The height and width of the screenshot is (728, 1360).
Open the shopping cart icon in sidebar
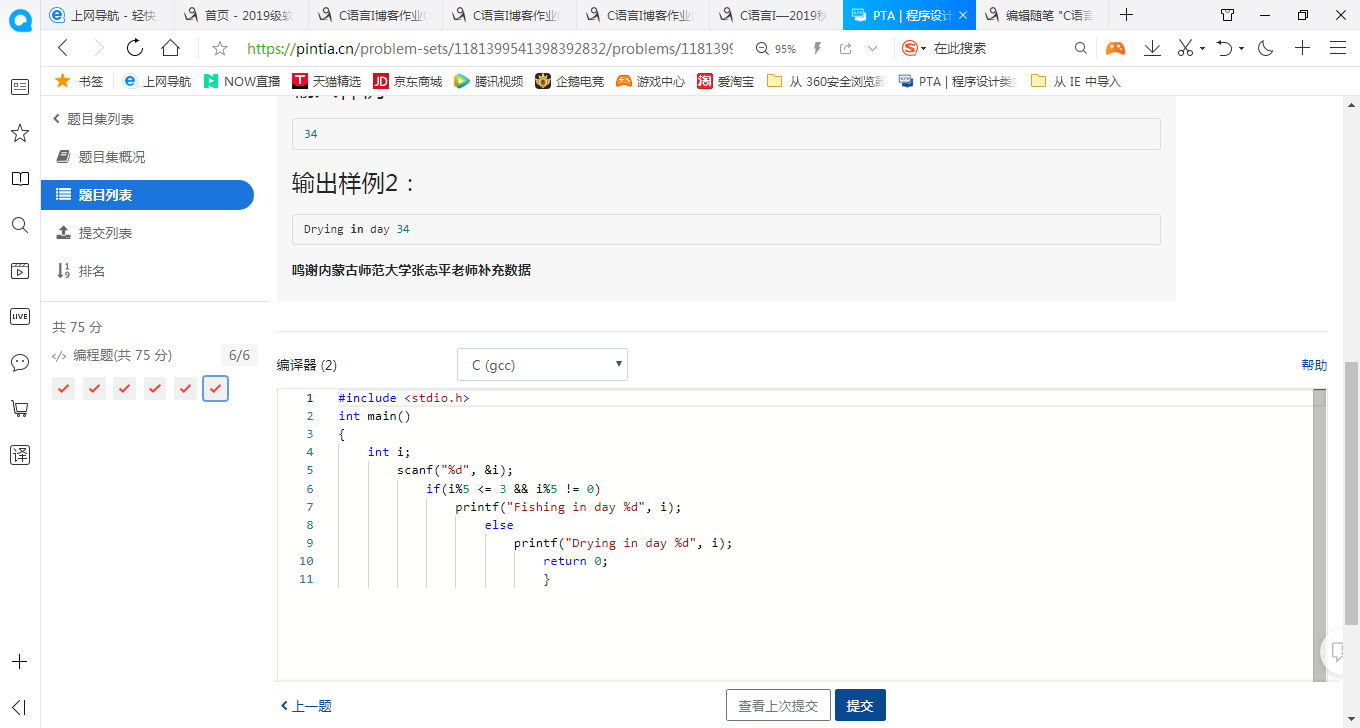19,408
